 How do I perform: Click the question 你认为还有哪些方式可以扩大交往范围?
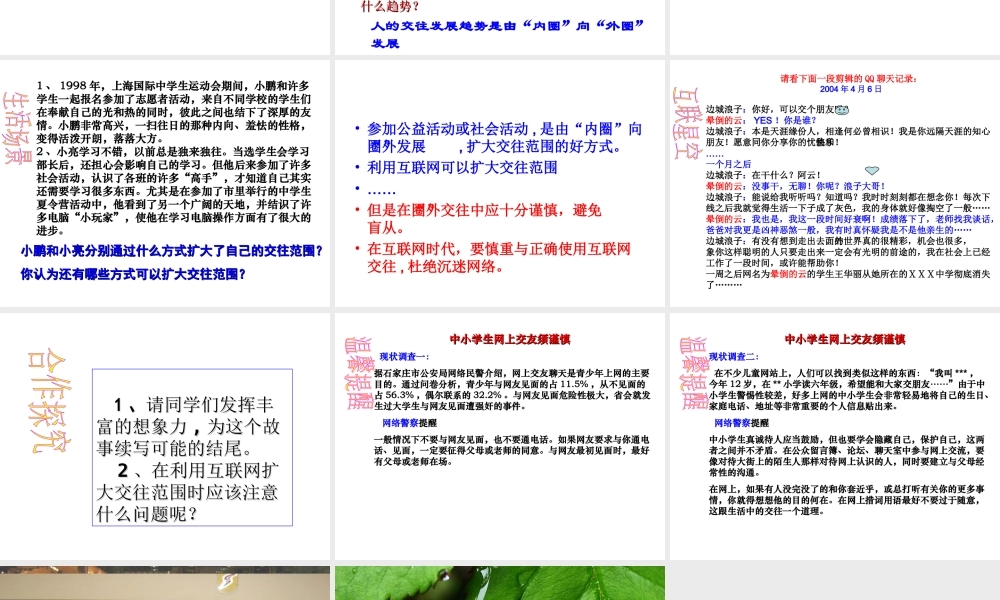[x=133, y=274]
